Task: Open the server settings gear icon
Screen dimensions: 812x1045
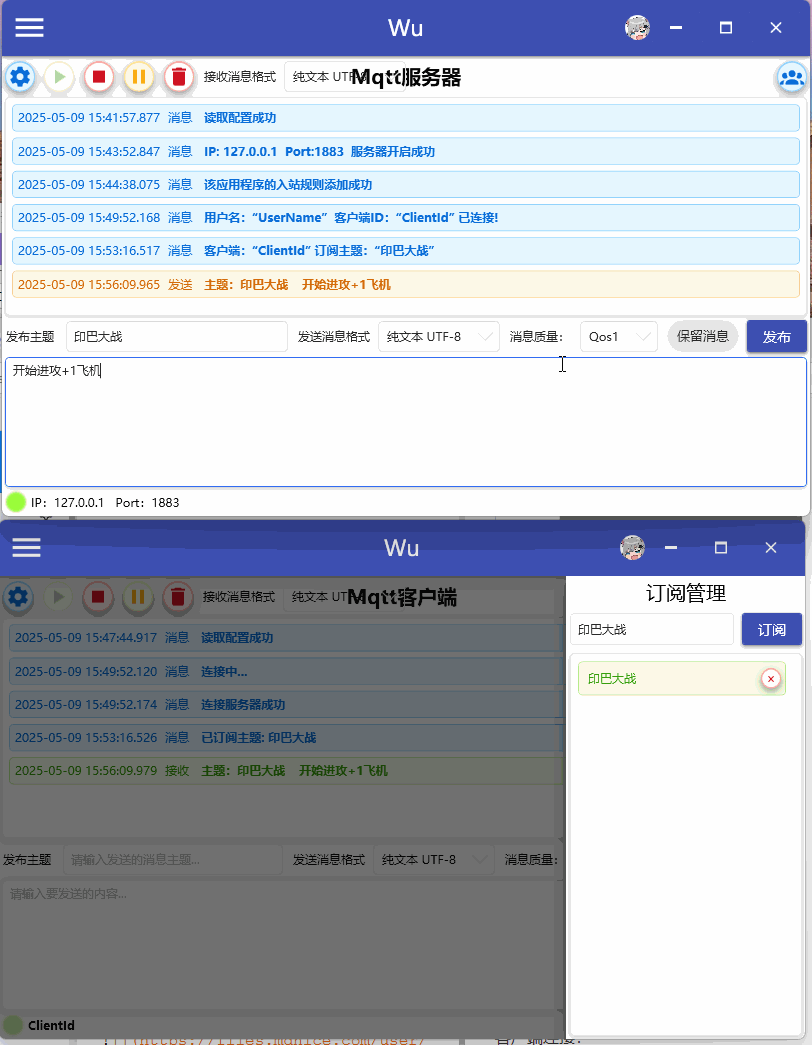Action: pos(20,77)
